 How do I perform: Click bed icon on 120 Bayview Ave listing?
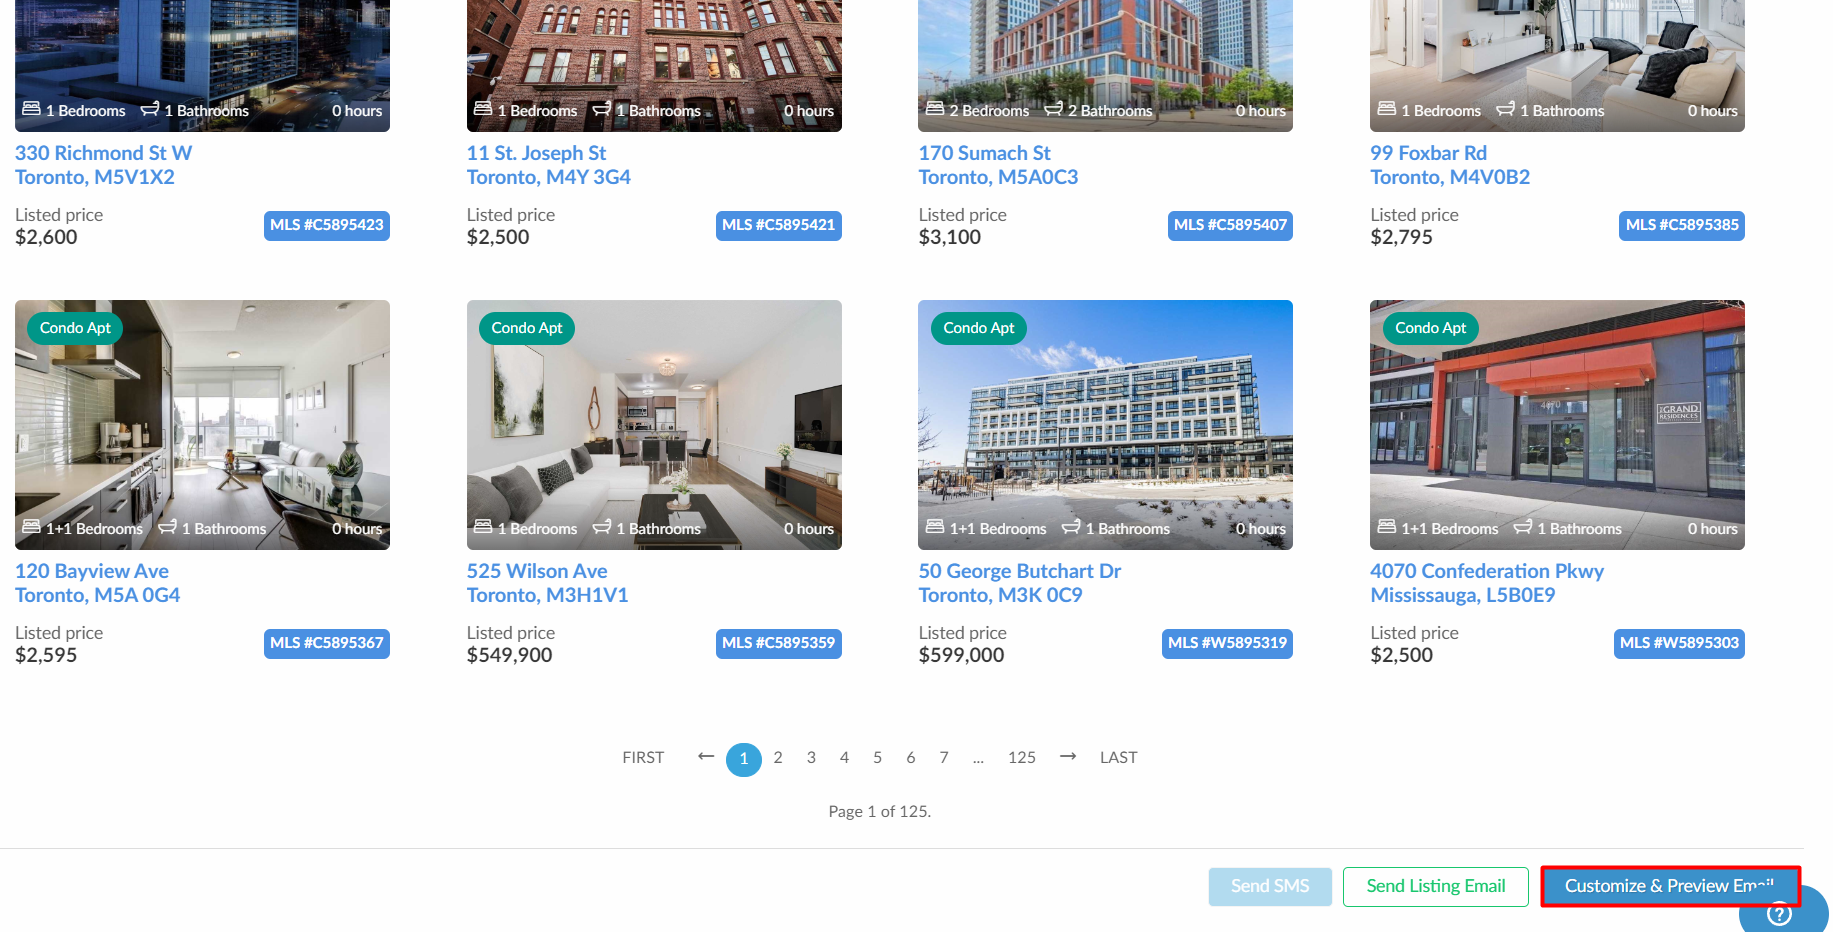(x=32, y=526)
